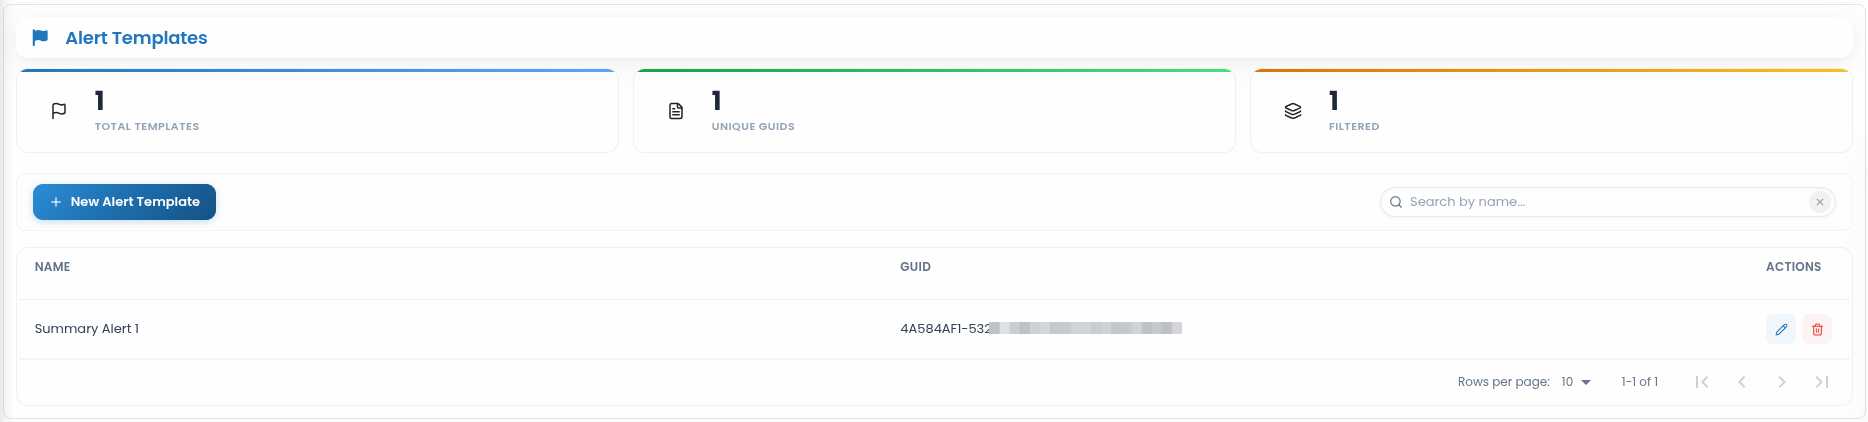Click the Alert Templates page title
Image resolution: width=1868 pixels, height=422 pixels.
(x=136, y=38)
